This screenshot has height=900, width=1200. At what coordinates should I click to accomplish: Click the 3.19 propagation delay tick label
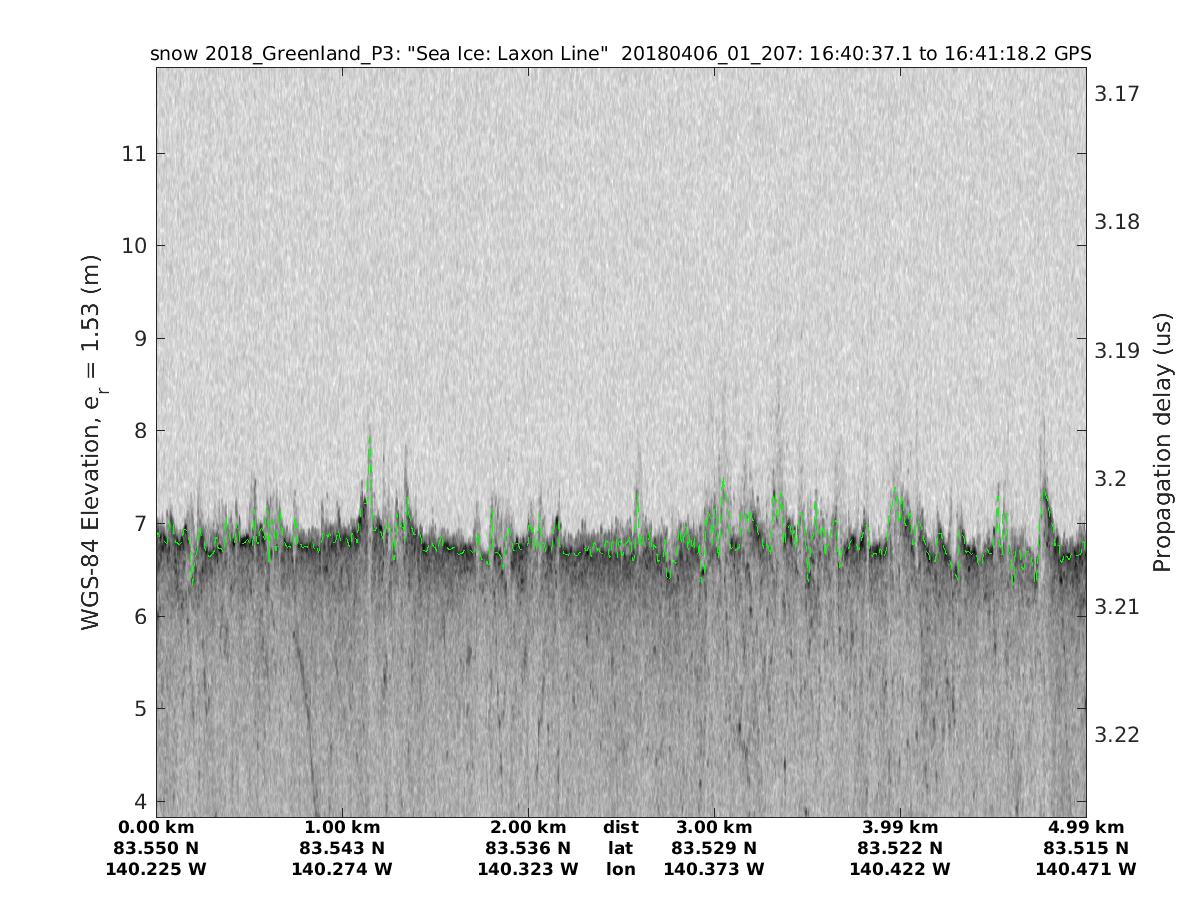tap(1117, 351)
